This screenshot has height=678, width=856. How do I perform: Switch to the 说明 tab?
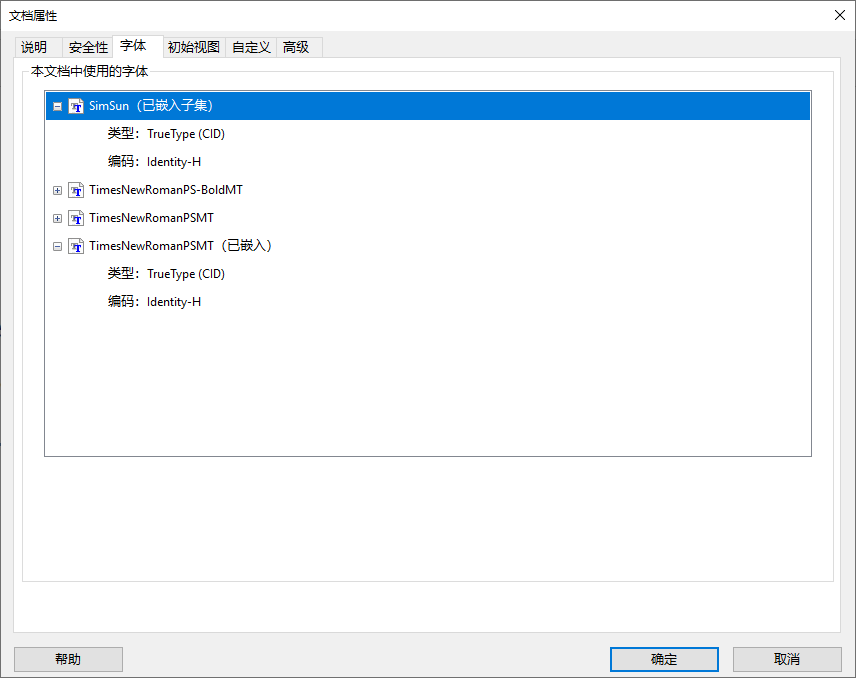[x=36, y=47]
